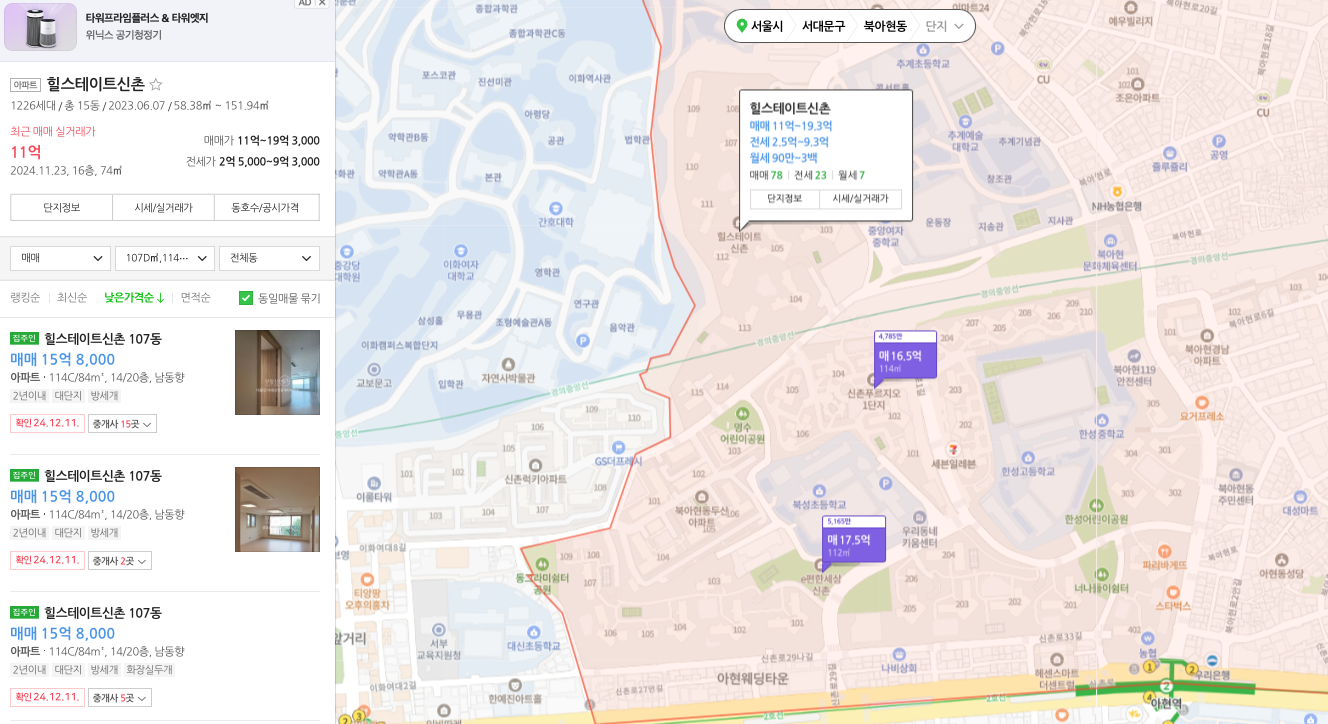Click the 아파트 category badge

coord(25,85)
